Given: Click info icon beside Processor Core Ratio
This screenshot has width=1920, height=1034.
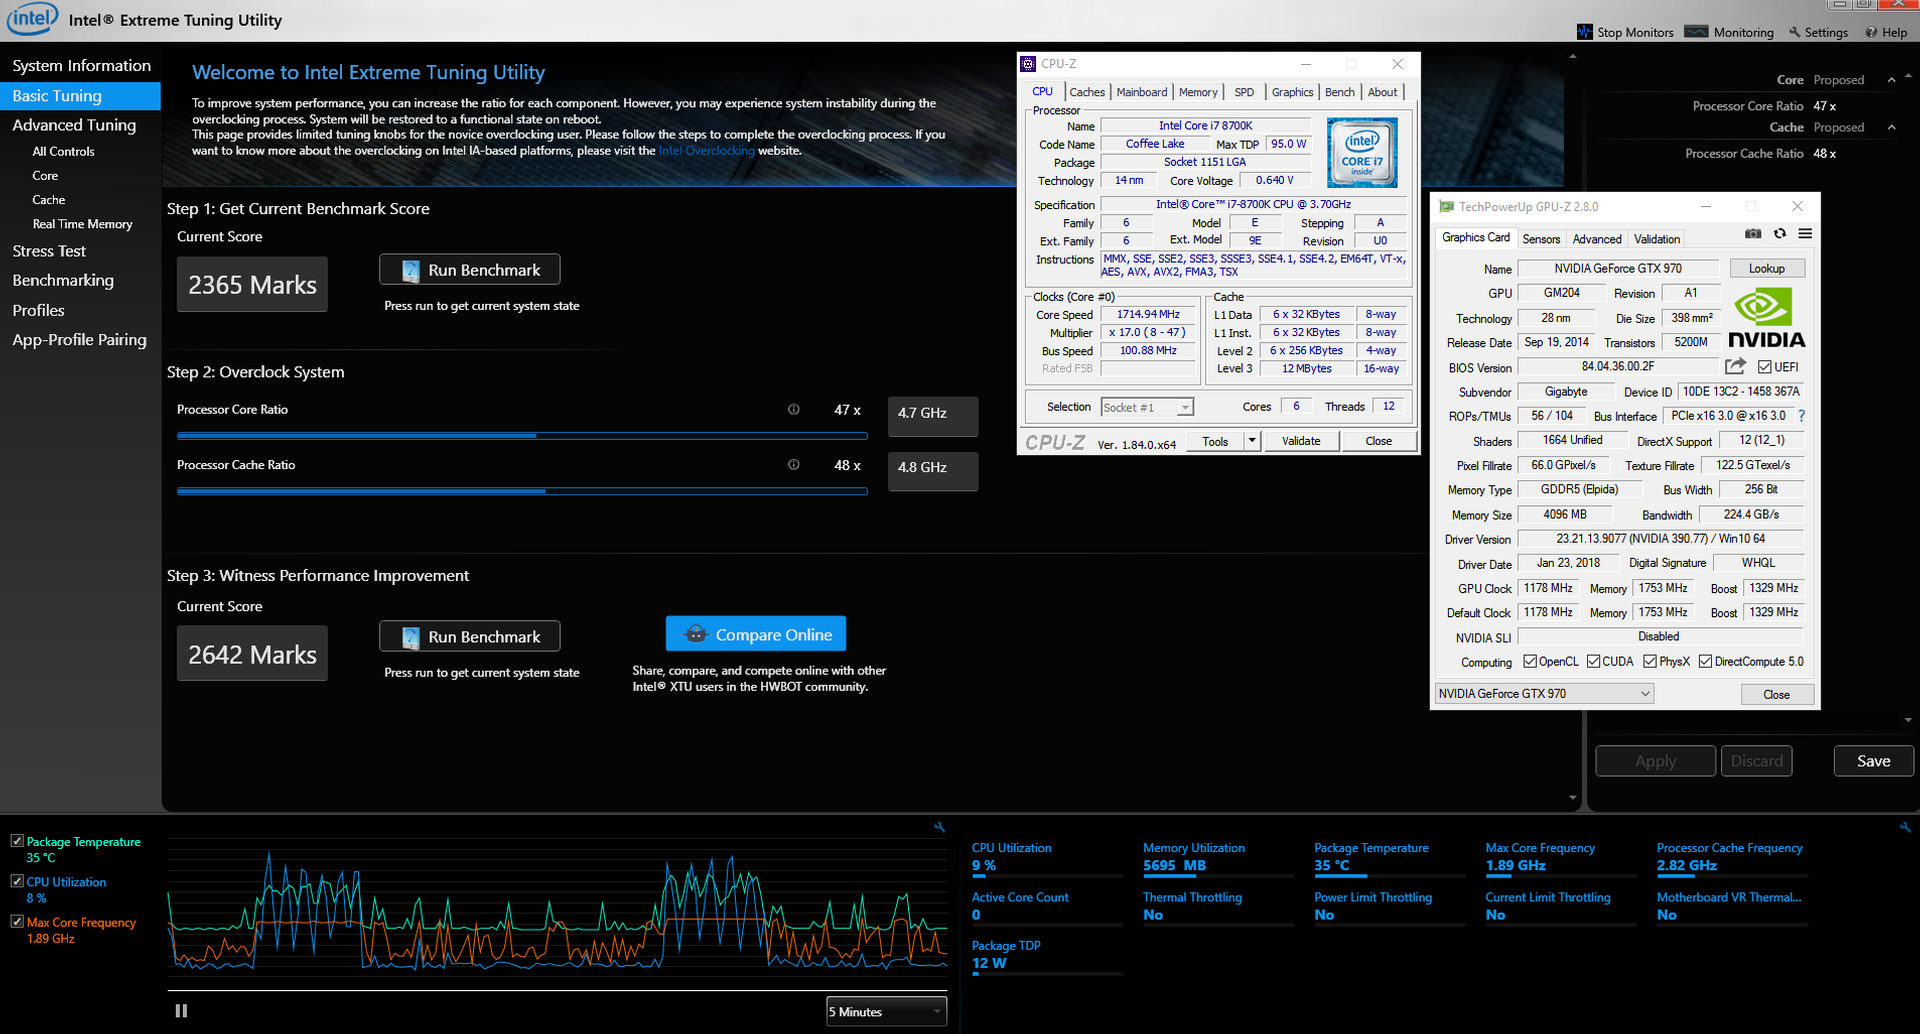Looking at the screenshot, I should coord(793,409).
